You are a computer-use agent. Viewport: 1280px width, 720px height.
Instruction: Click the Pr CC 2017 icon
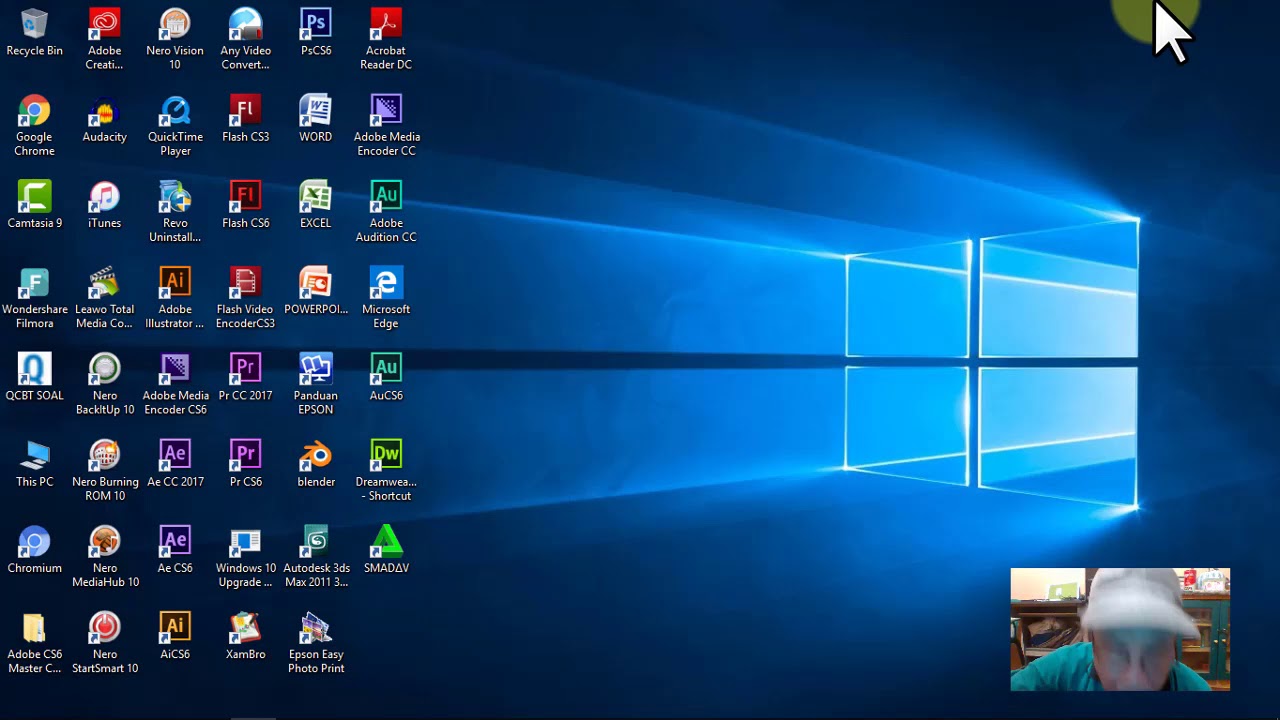(245, 368)
